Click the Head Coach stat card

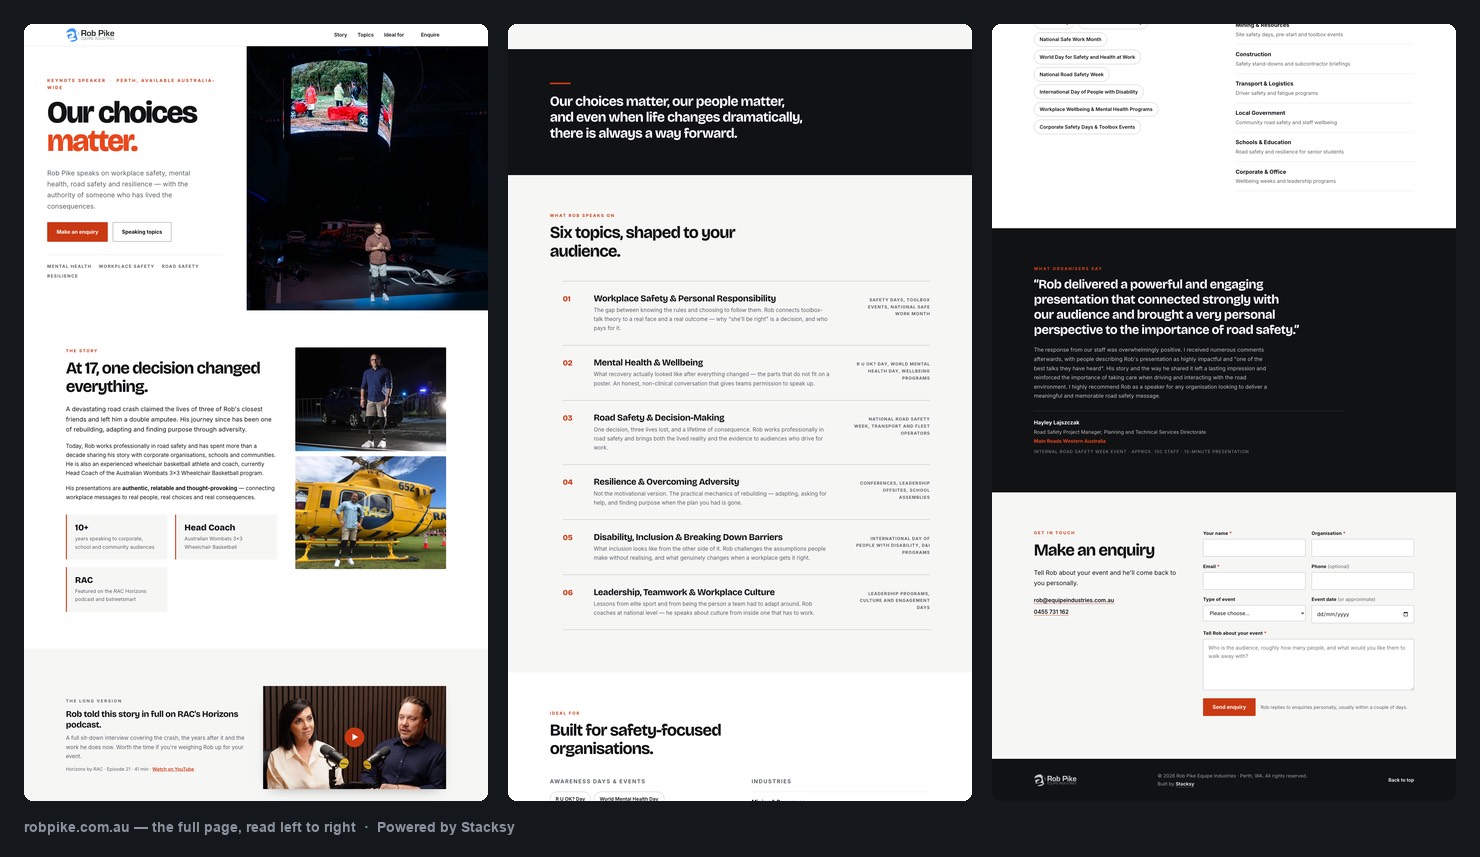click(x=226, y=536)
